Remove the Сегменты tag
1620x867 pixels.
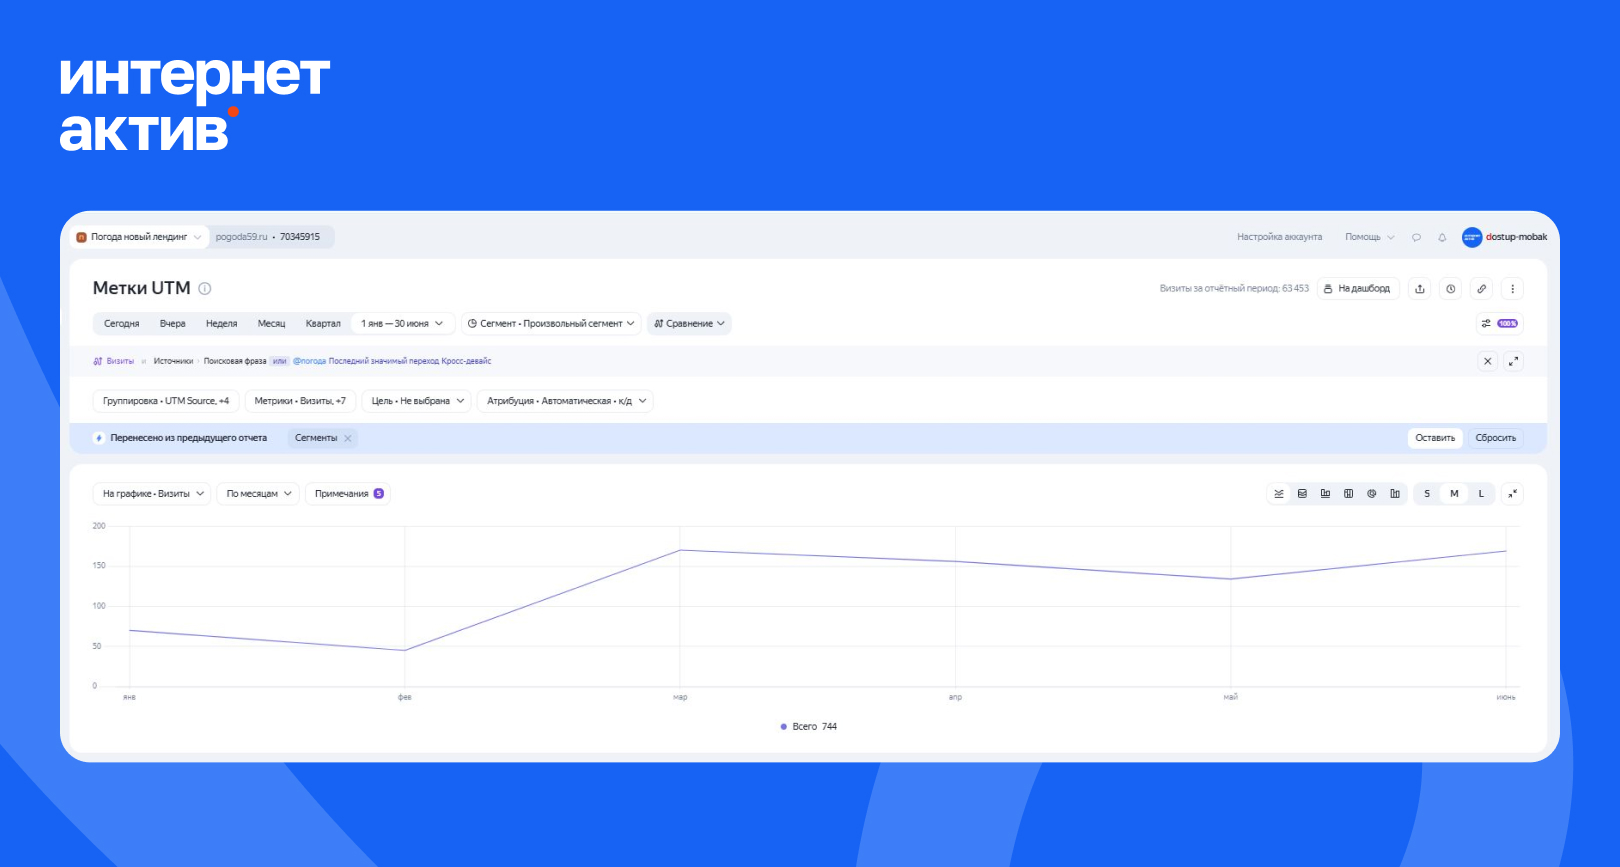tap(348, 438)
